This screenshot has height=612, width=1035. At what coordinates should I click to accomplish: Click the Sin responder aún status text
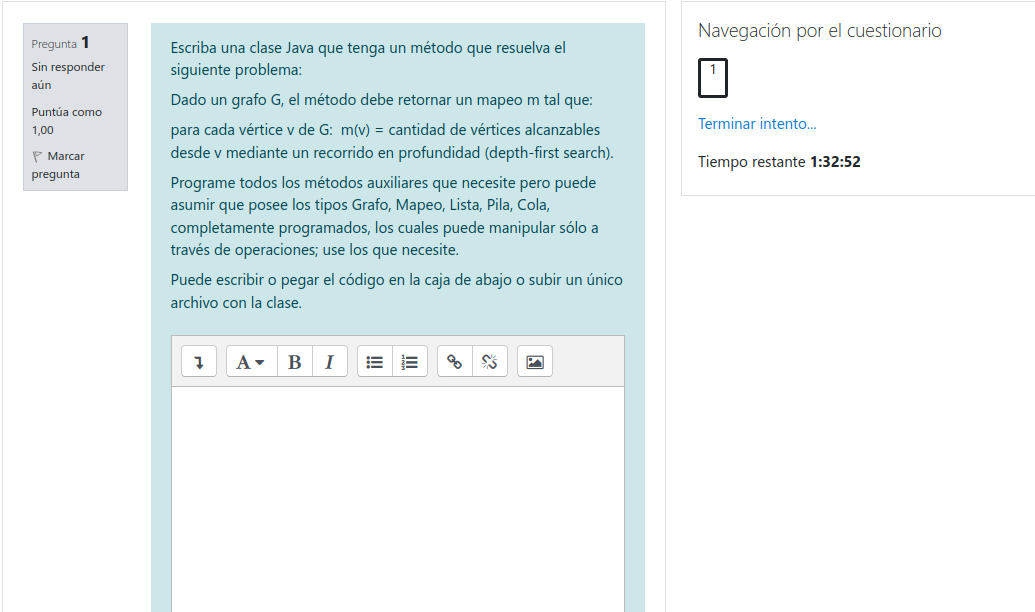68,76
